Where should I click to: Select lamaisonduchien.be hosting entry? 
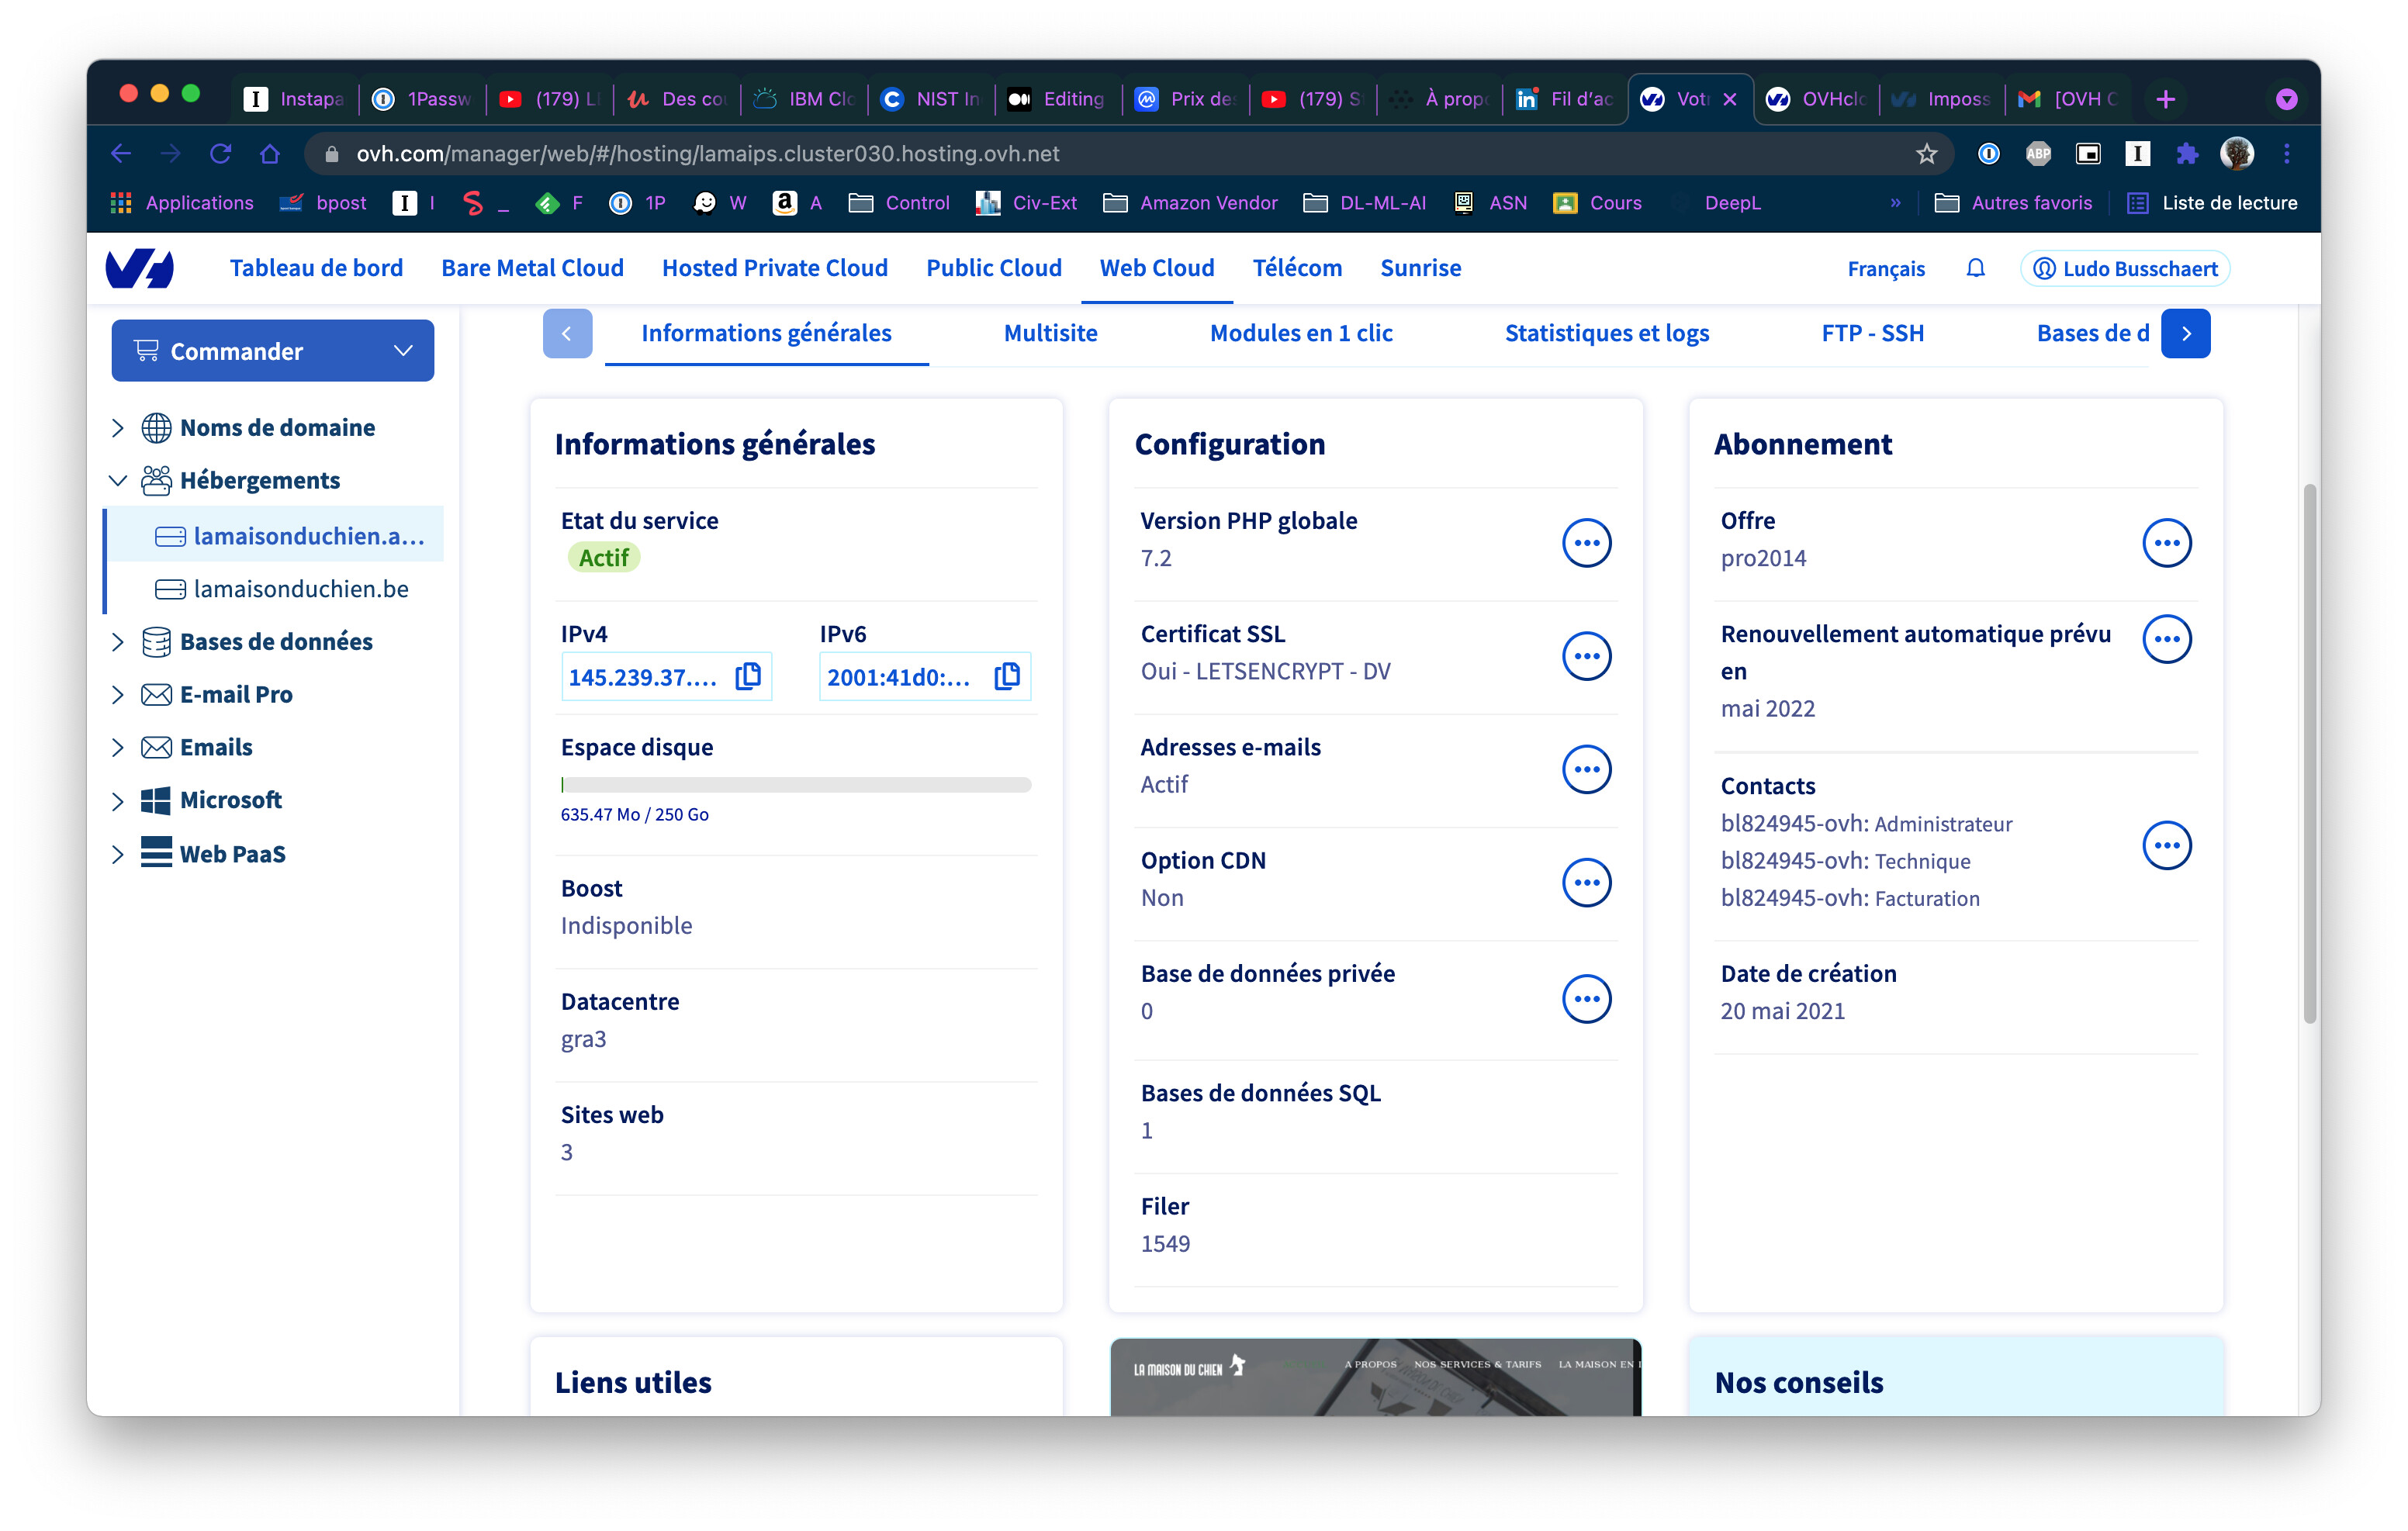(282, 589)
